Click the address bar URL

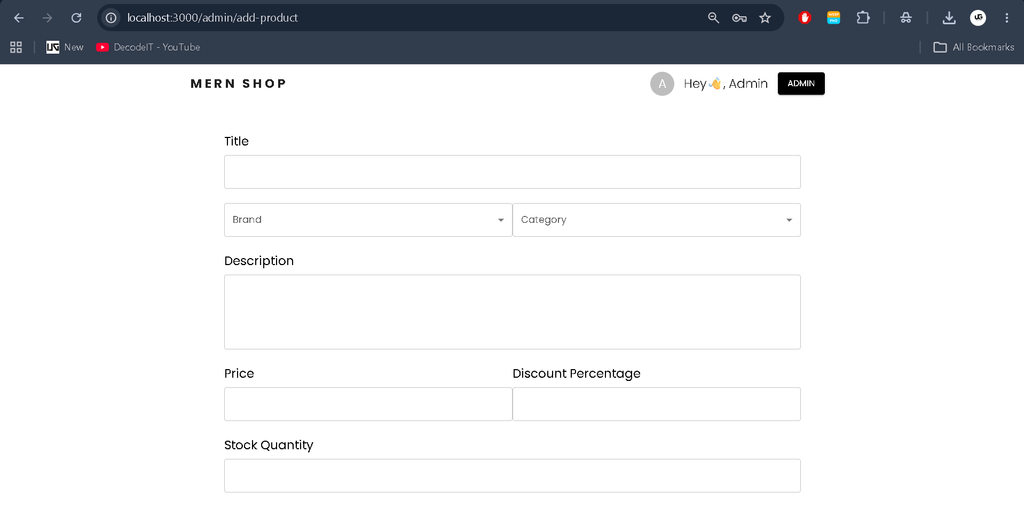point(213,18)
